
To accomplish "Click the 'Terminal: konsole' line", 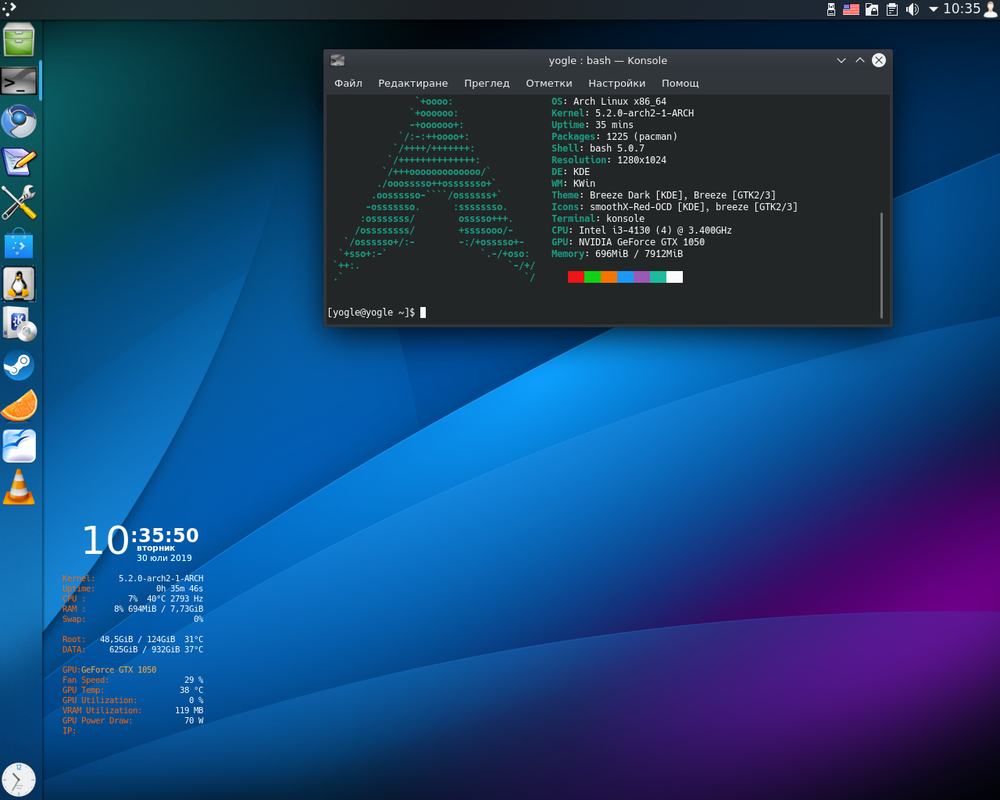I will click(598, 219).
